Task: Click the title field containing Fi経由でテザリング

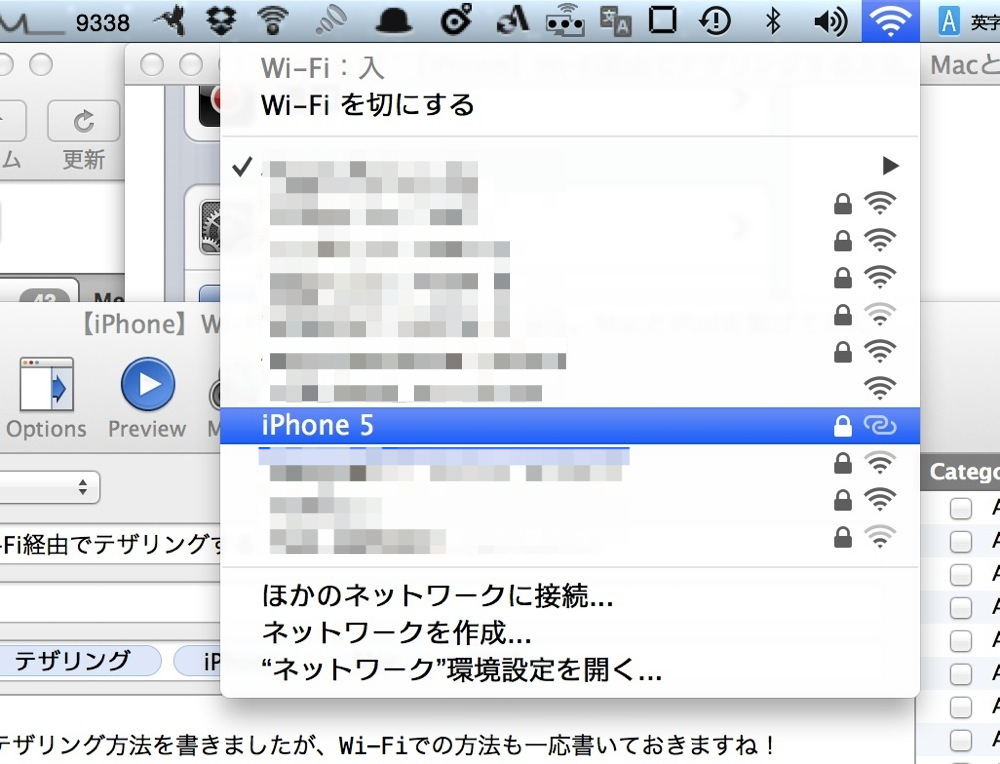Action: pos(110,544)
